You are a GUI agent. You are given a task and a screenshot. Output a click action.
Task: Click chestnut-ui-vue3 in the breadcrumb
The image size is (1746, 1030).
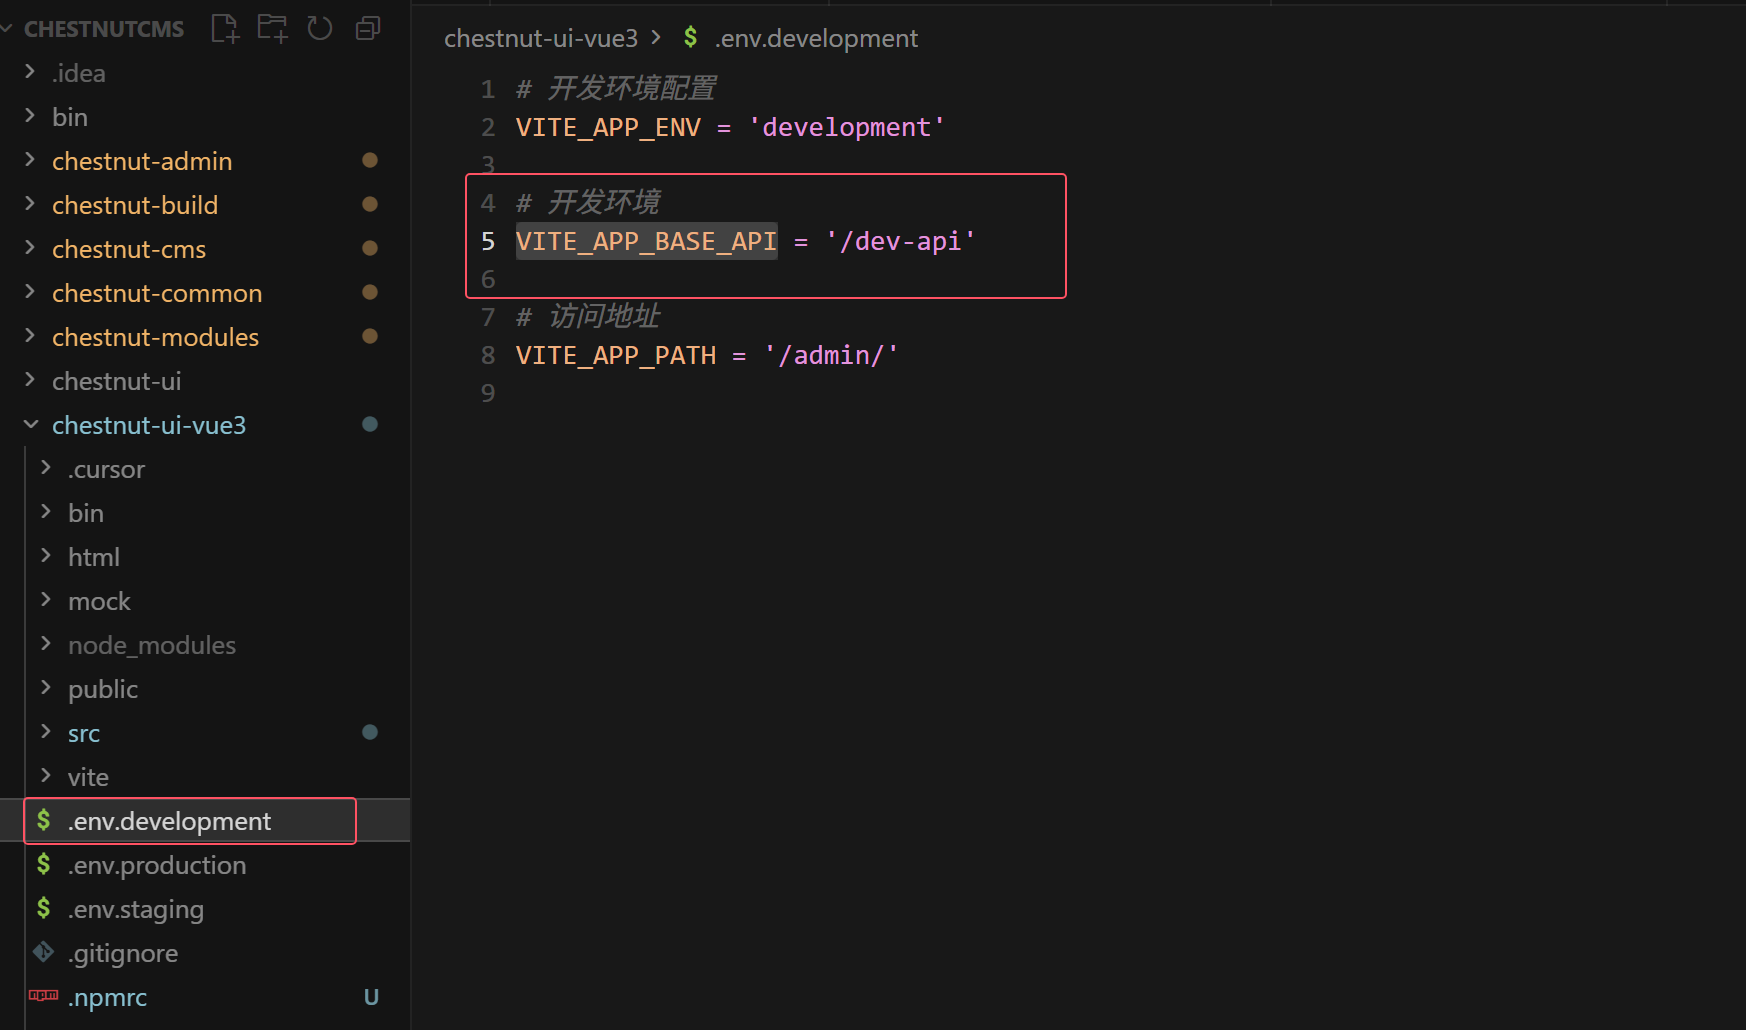coord(540,39)
